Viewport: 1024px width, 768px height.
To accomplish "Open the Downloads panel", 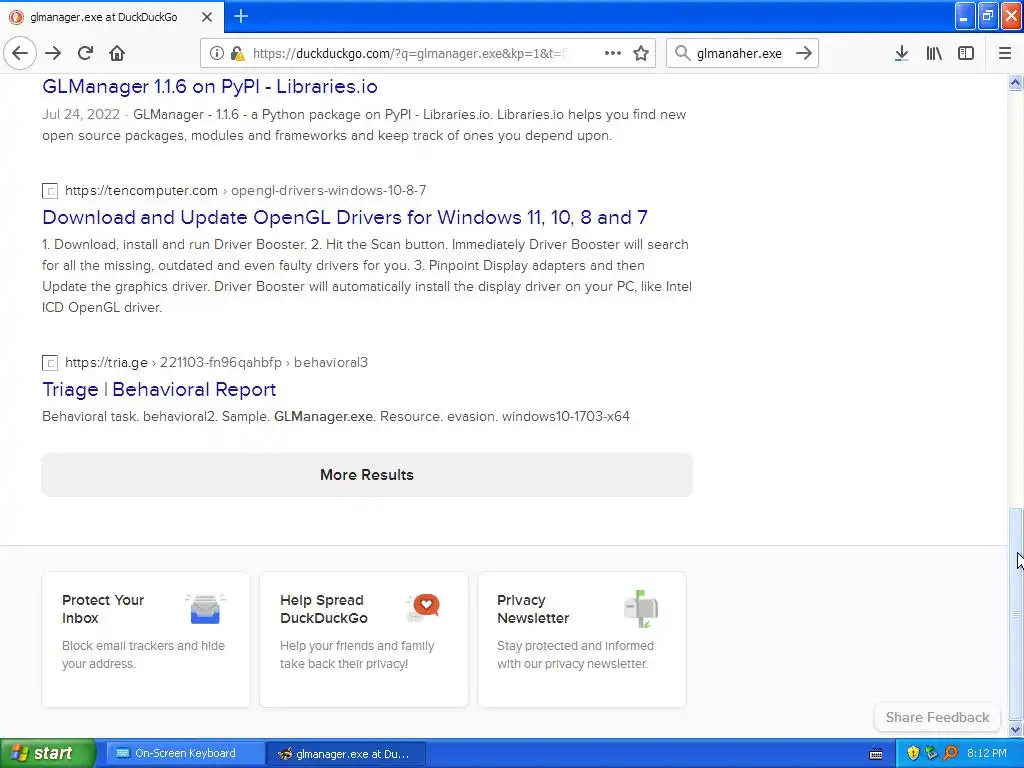I will [901, 53].
